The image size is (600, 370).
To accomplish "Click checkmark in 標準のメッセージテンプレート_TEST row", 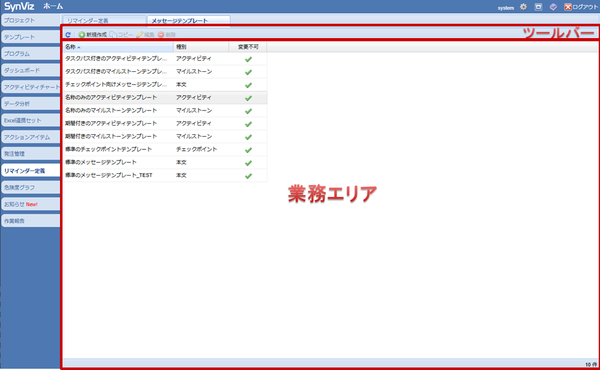I will 248,176.
